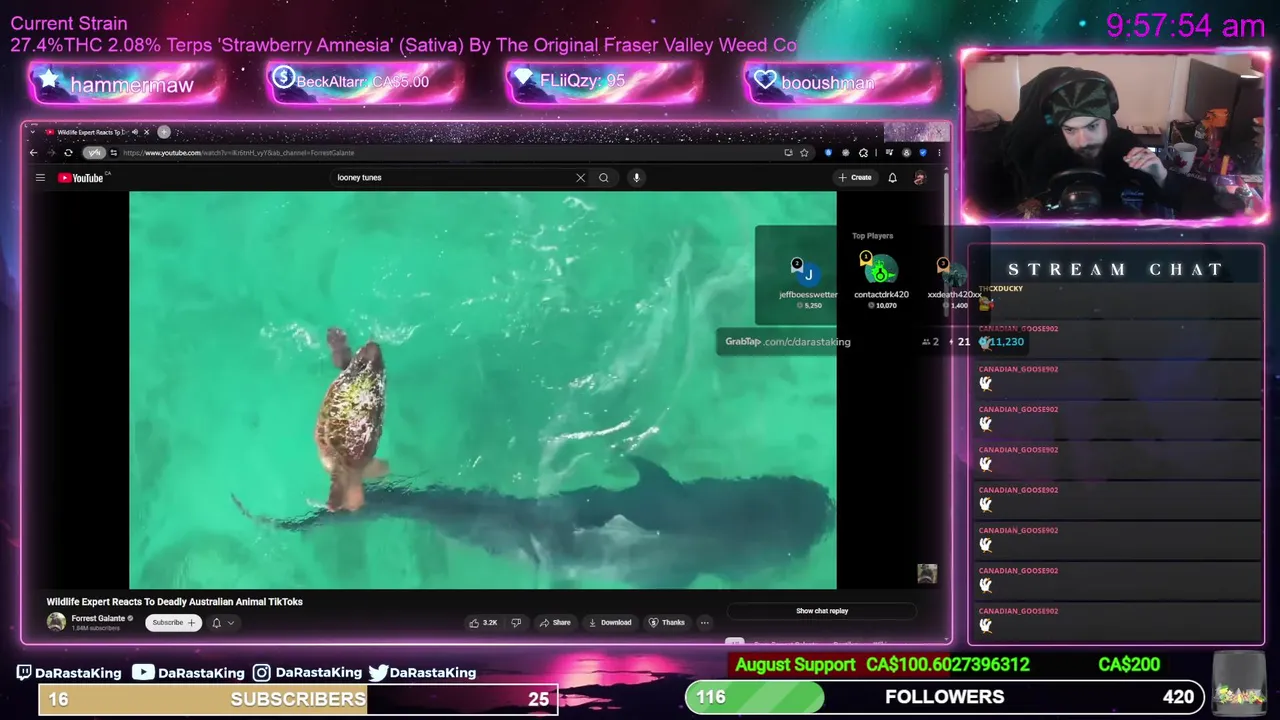Start voice search with microphone icon

pos(636,178)
